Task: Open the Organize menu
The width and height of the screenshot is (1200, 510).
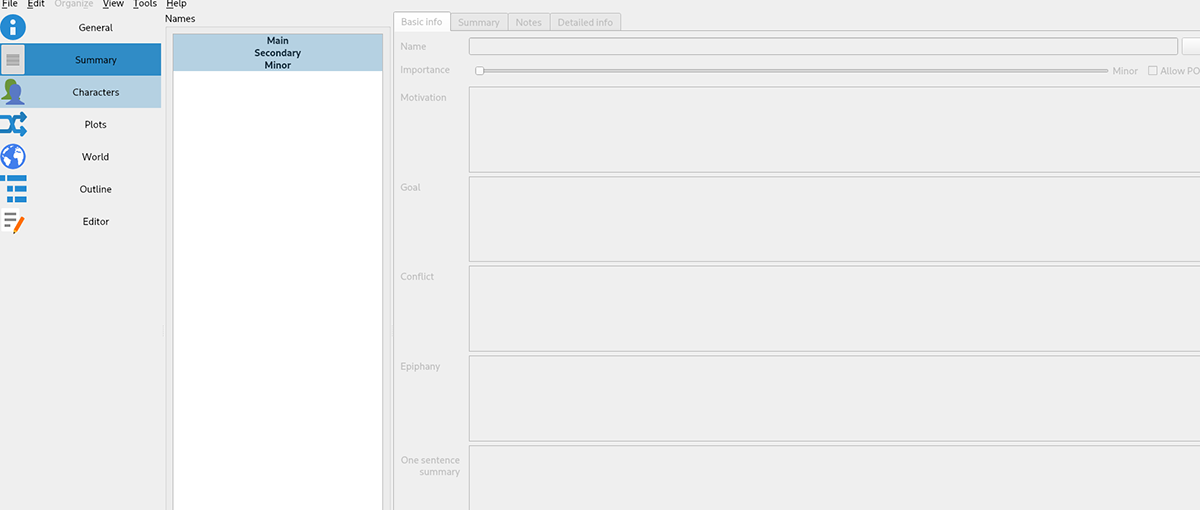Action: pos(74,4)
